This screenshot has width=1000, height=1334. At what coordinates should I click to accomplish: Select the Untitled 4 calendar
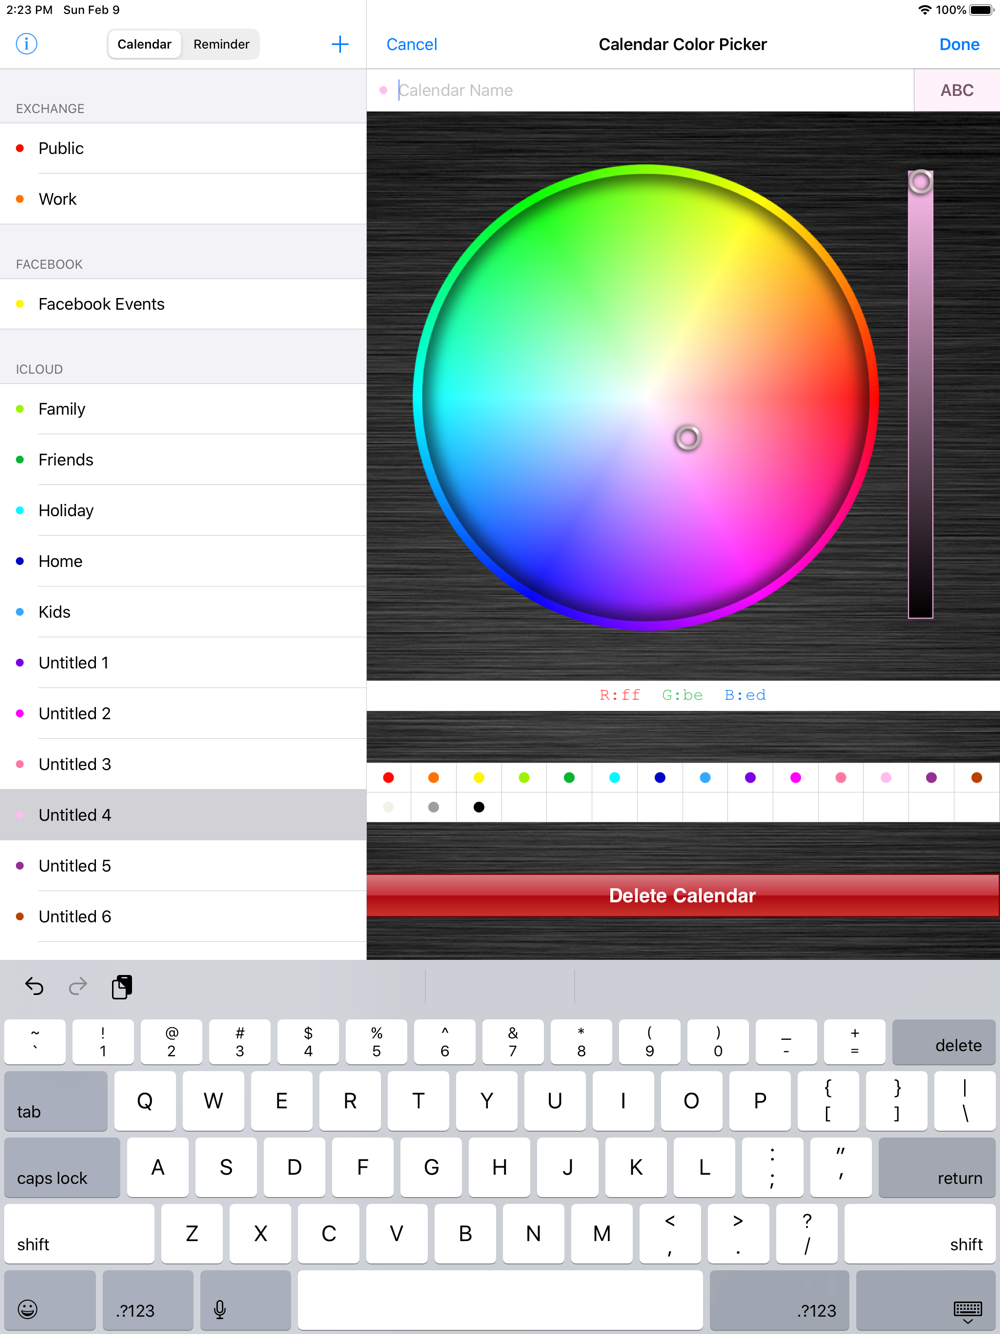[183, 815]
